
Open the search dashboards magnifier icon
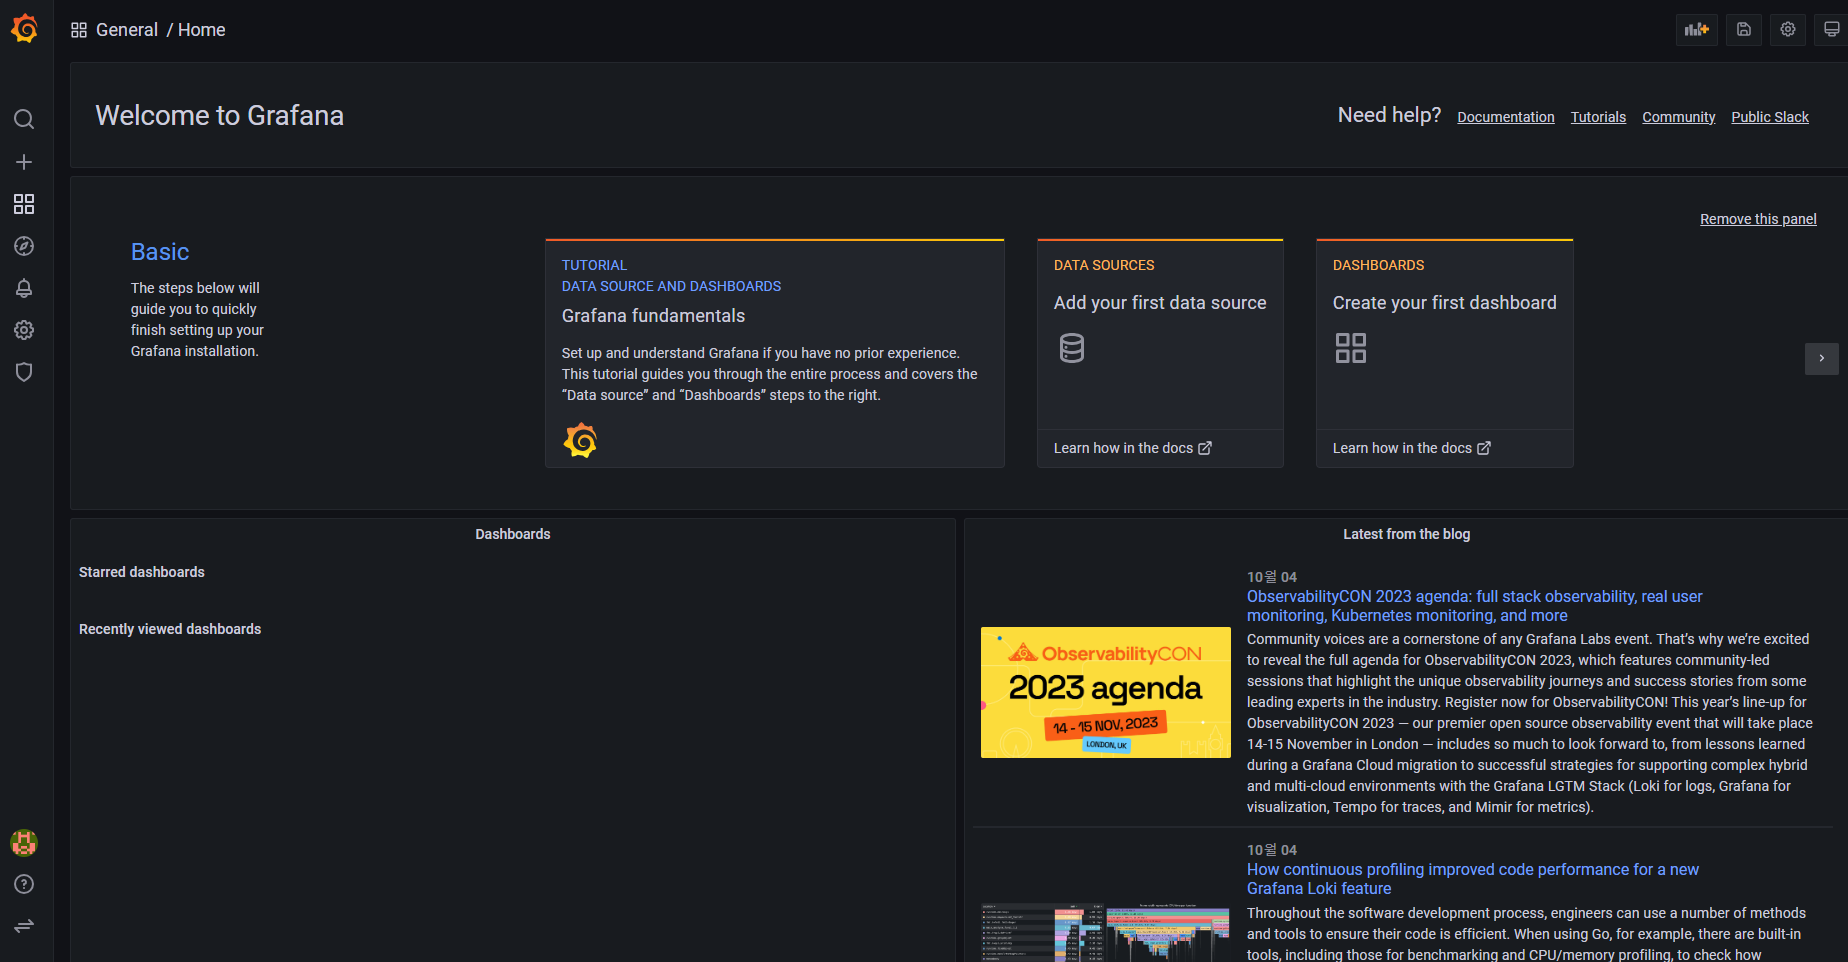coord(24,120)
